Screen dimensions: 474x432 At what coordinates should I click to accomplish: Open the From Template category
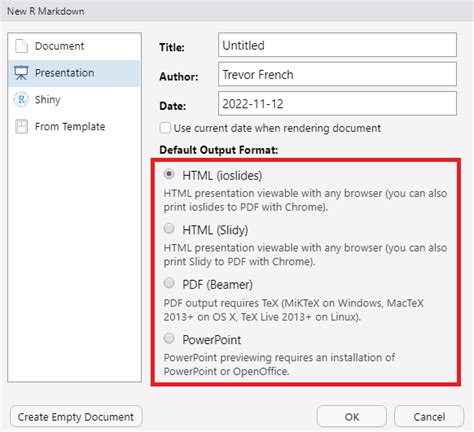click(x=74, y=127)
